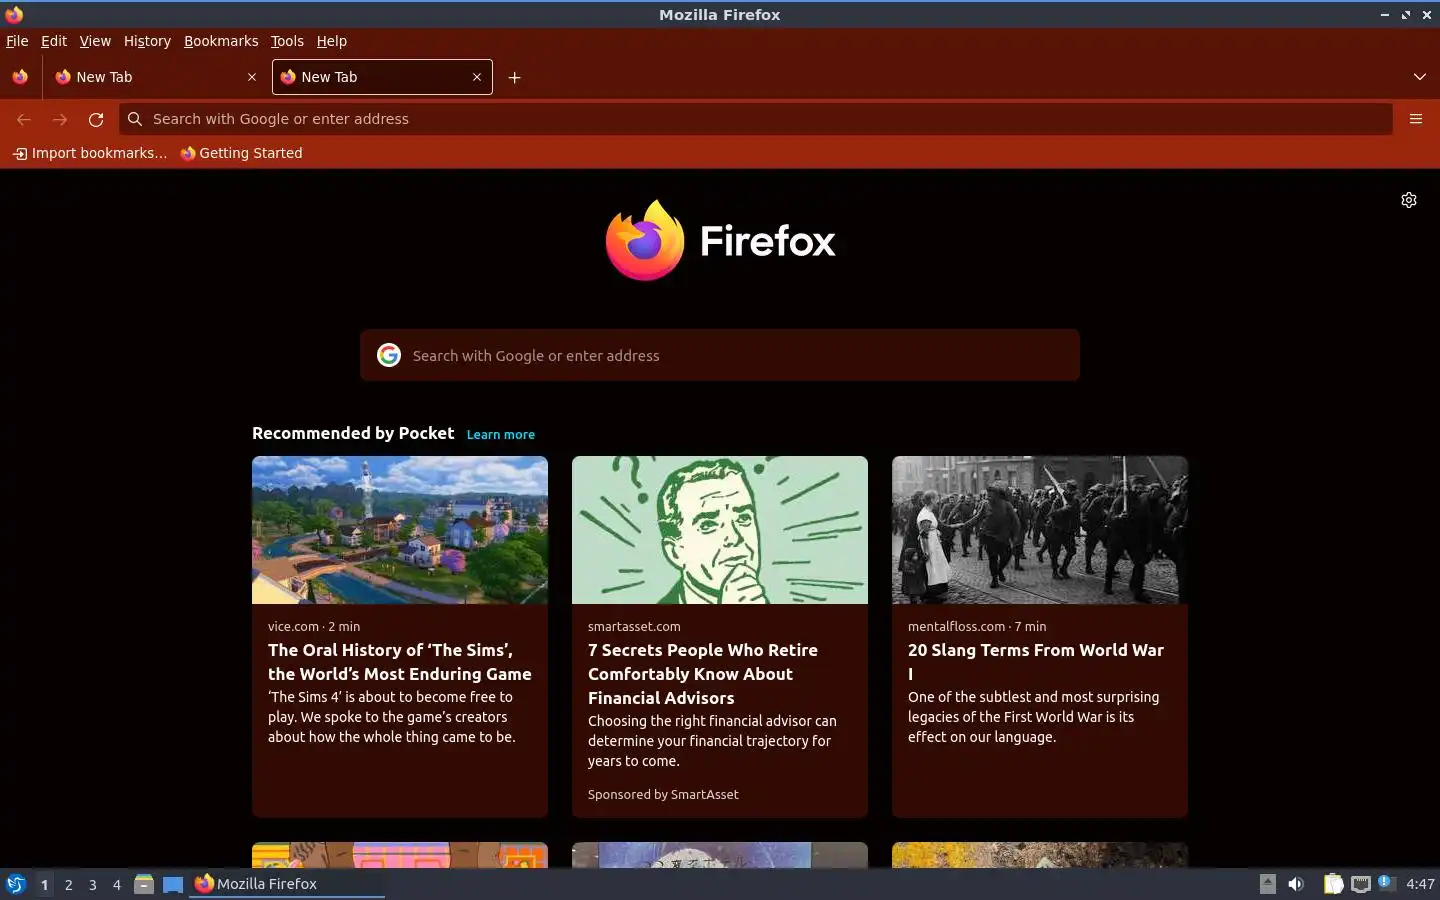The image size is (1440, 900).
Task: Switch to workspace 2
Action: [68, 884]
